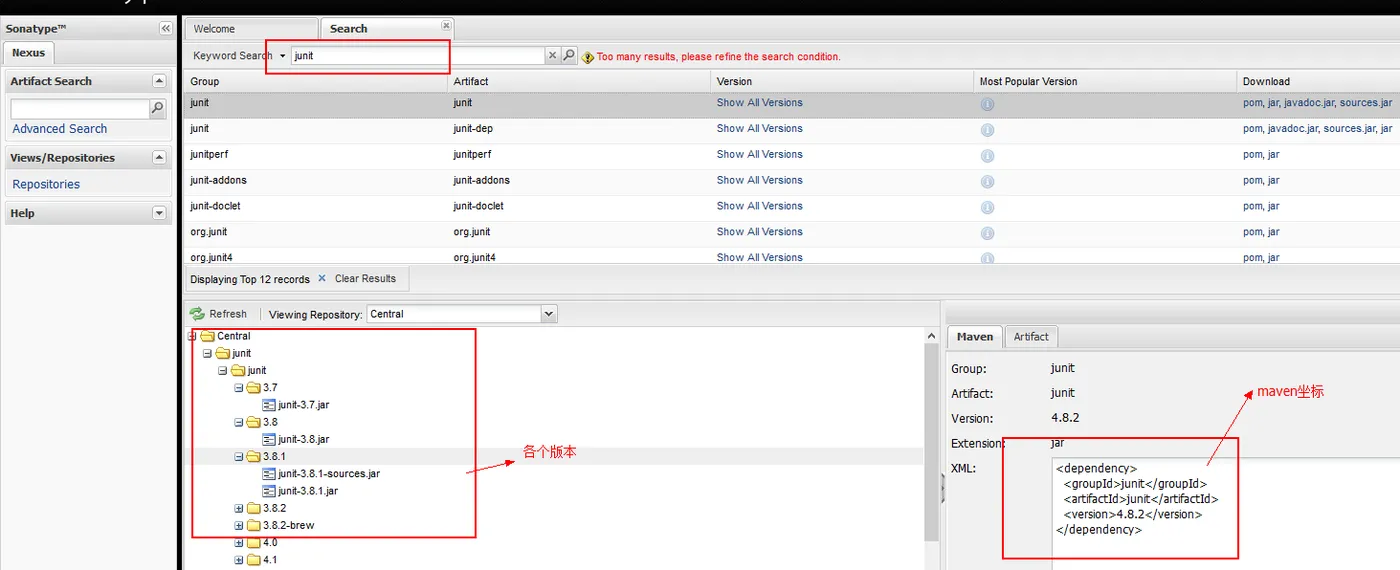Focus the sidebar Artifact Search box
Screen dimensions: 1400x570
pos(80,108)
